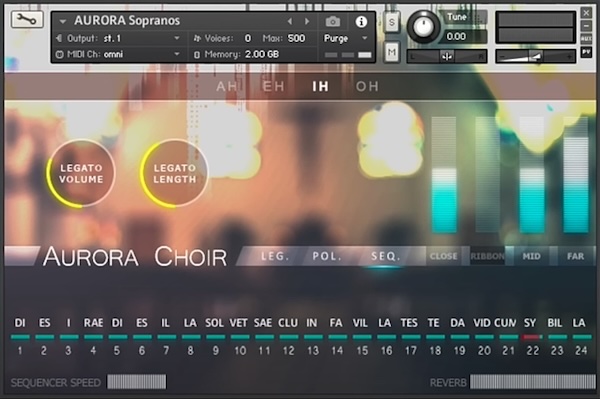Select the AH vowel
This screenshot has height=399, width=600.
(227, 86)
